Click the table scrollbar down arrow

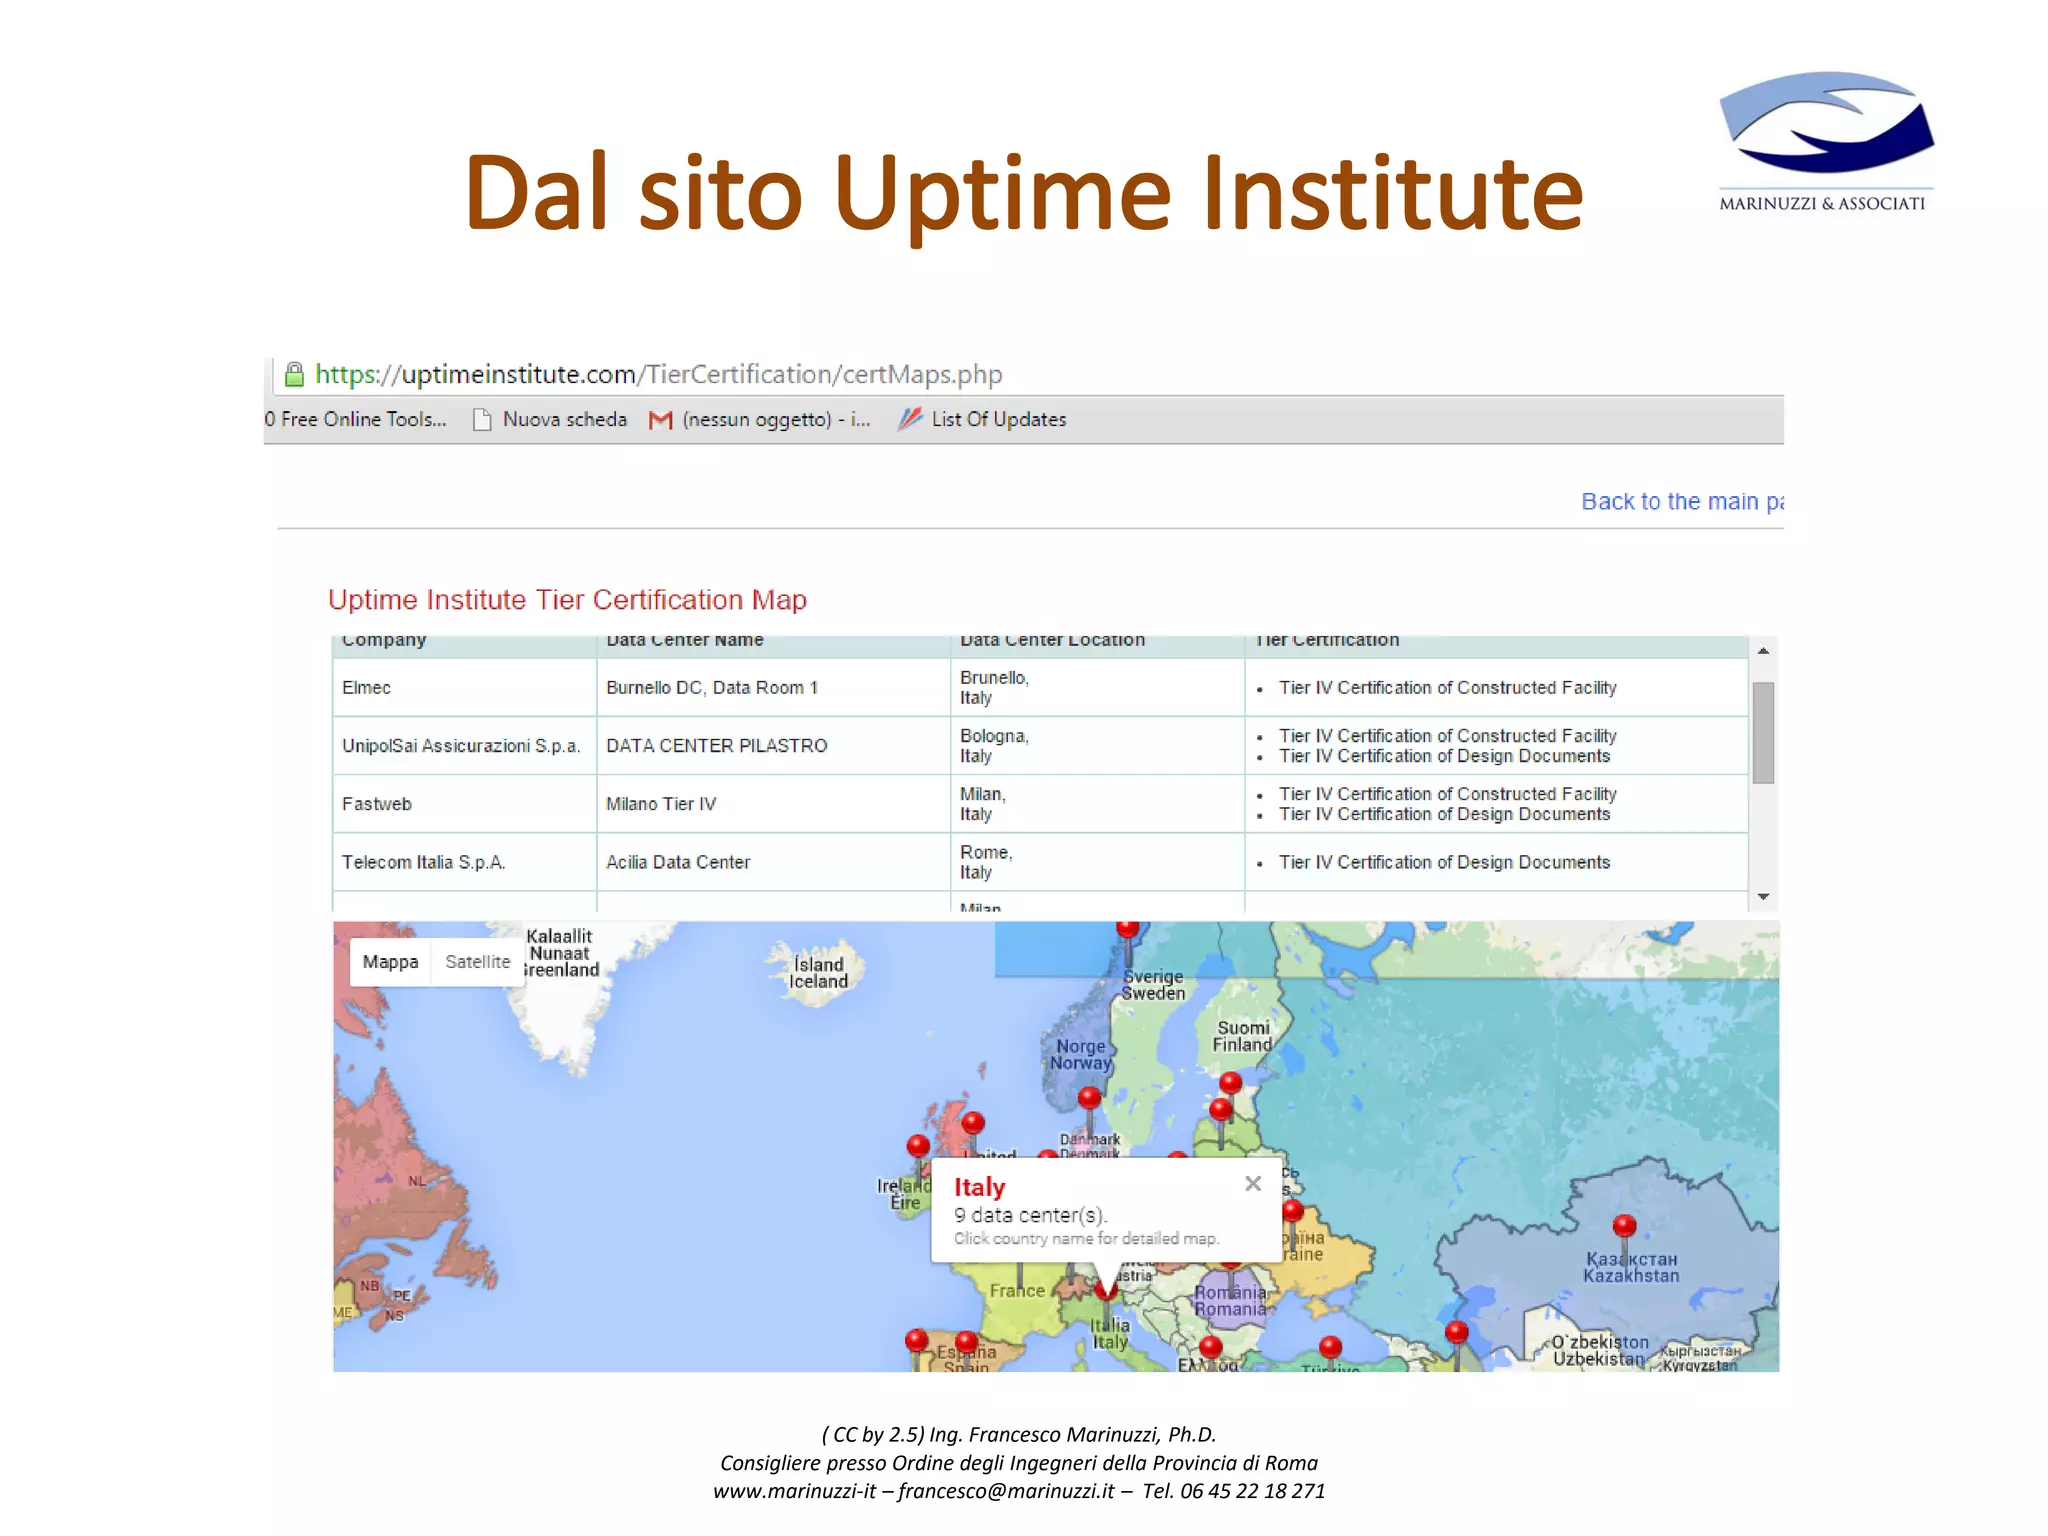pos(1764,897)
